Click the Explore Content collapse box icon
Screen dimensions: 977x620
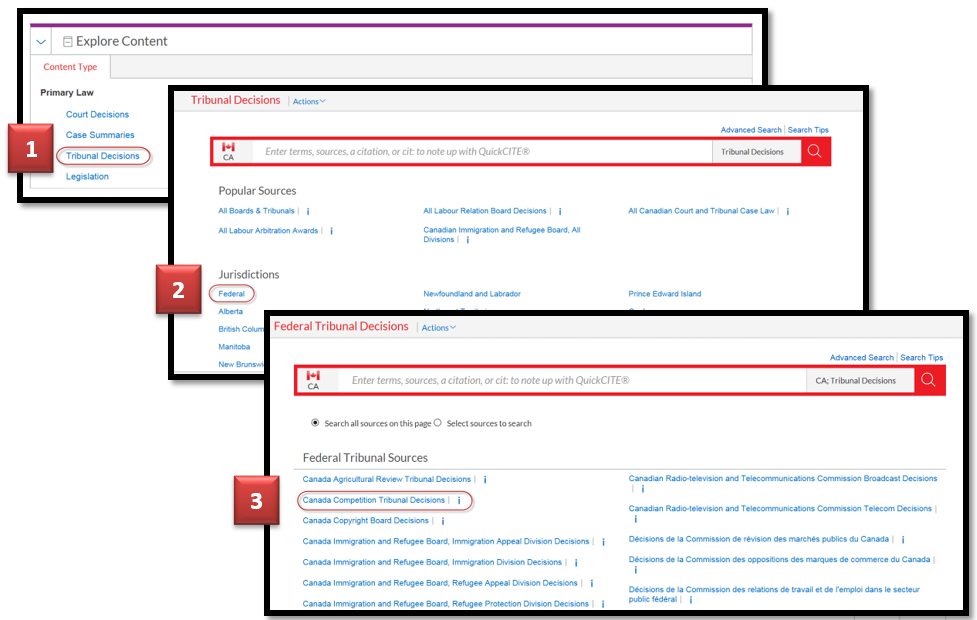(x=67, y=42)
